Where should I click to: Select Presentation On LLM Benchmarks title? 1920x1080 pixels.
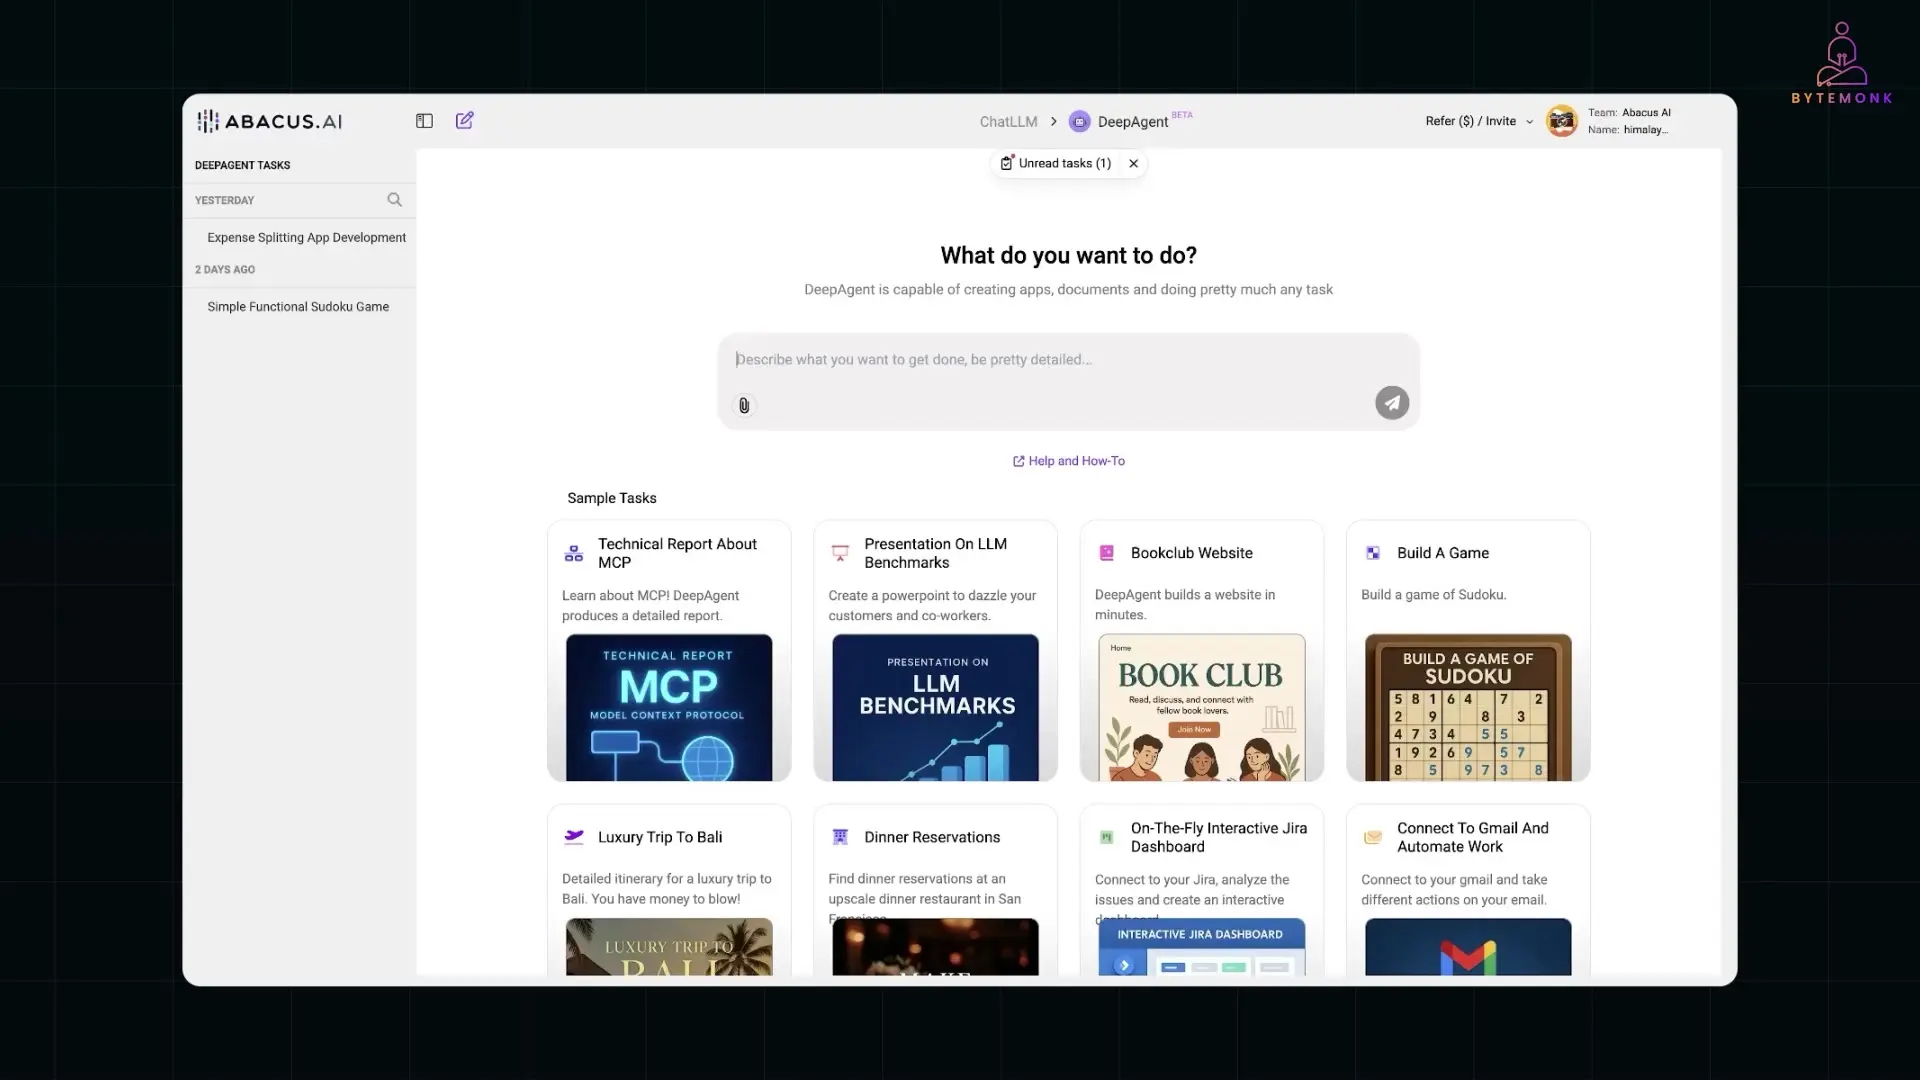[x=935, y=553]
